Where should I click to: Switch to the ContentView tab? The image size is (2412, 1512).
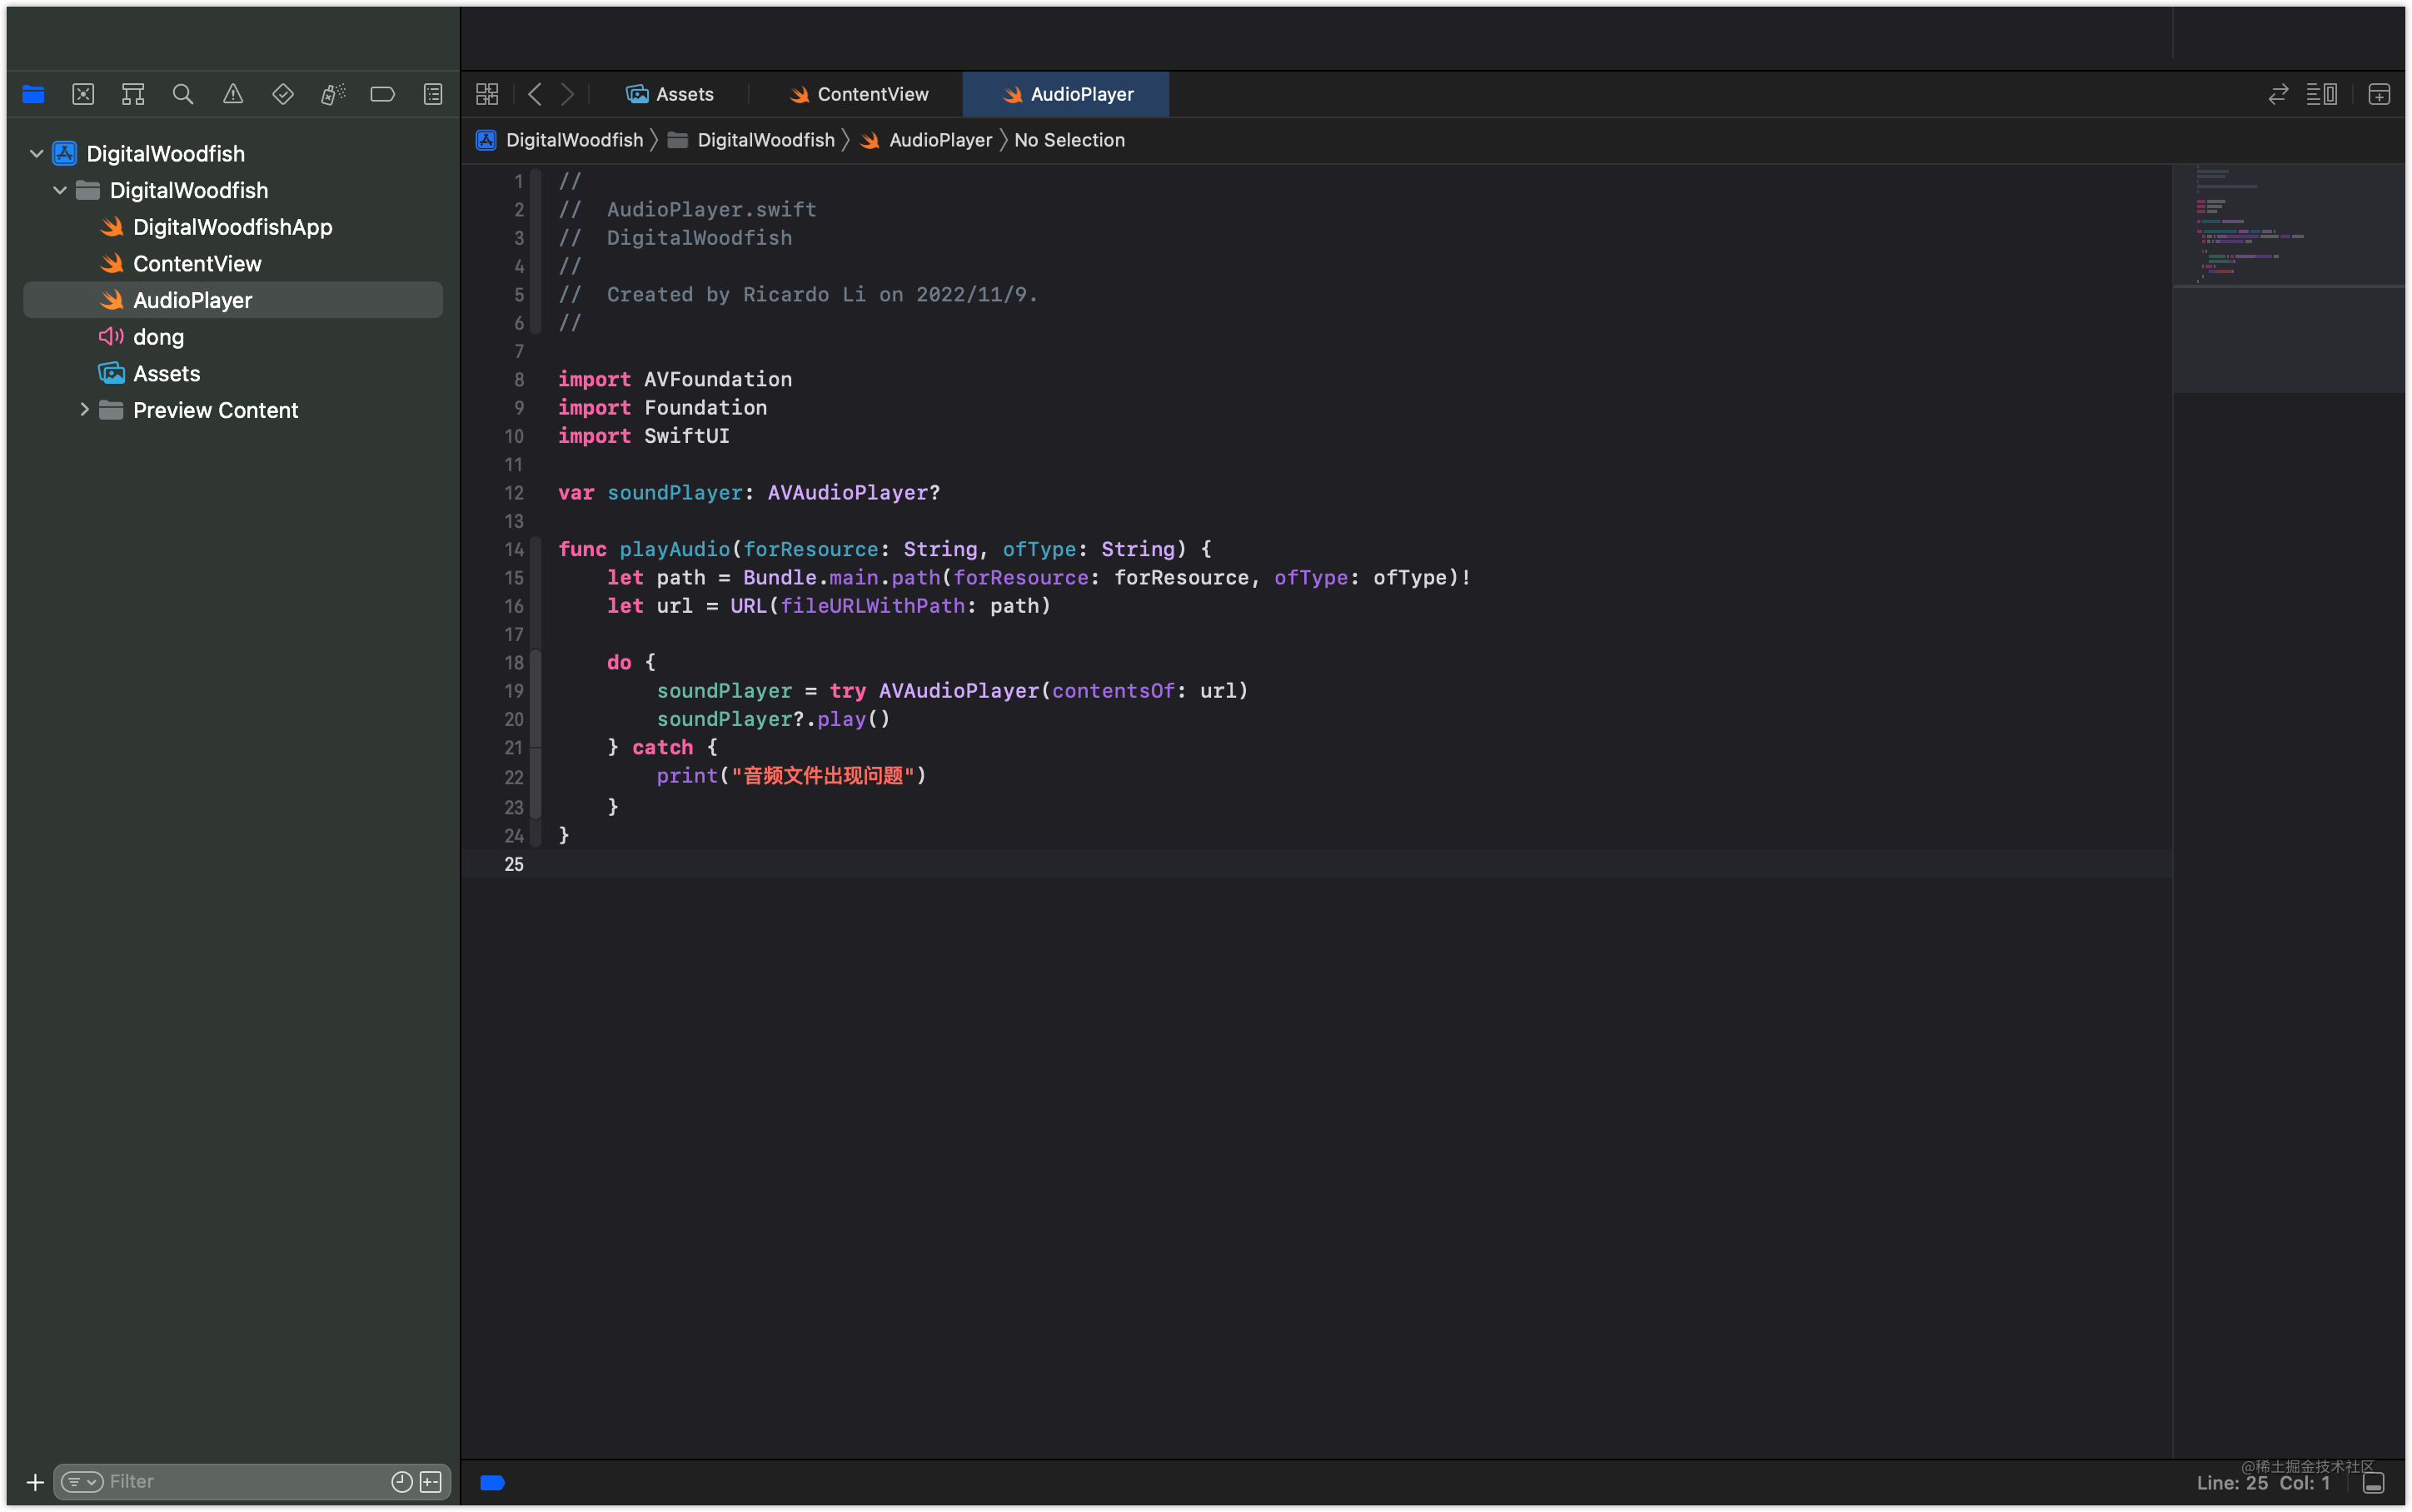[x=859, y=94]
